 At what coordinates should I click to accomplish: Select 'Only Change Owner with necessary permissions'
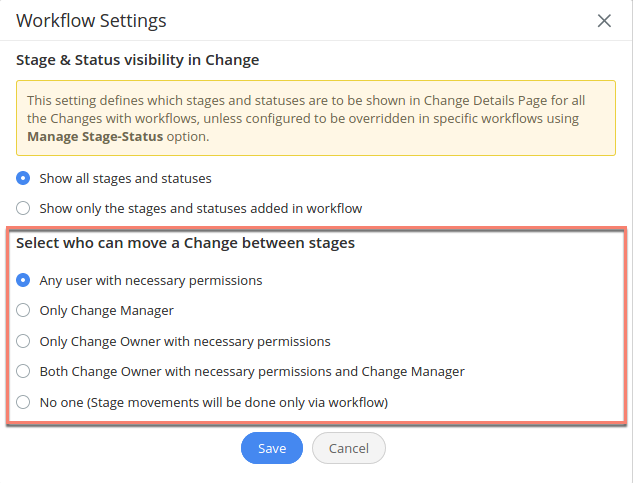coord(23,341)
